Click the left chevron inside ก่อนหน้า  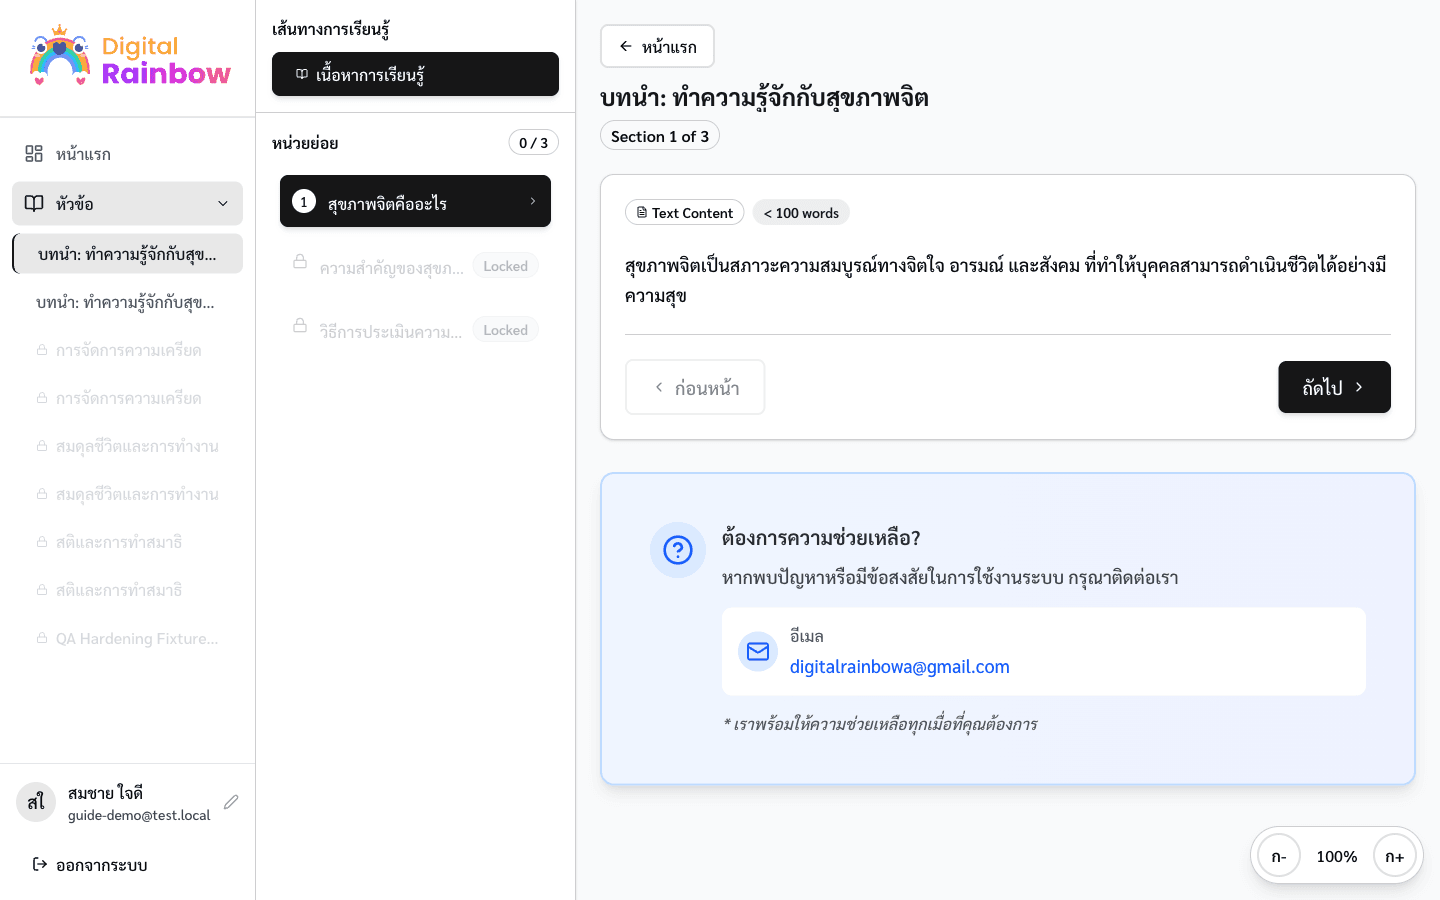pos(659,387)
